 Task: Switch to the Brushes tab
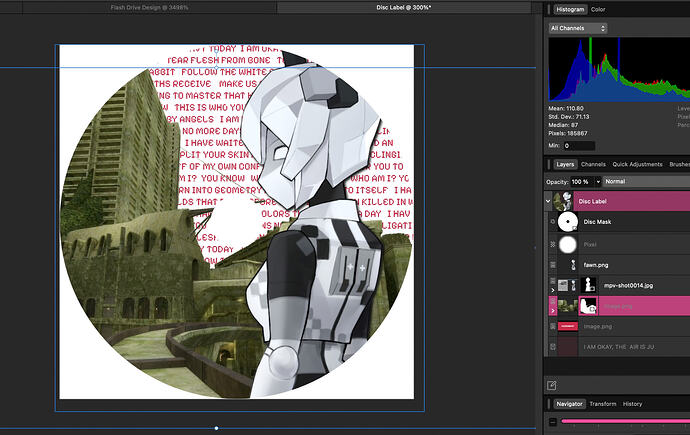679,164
